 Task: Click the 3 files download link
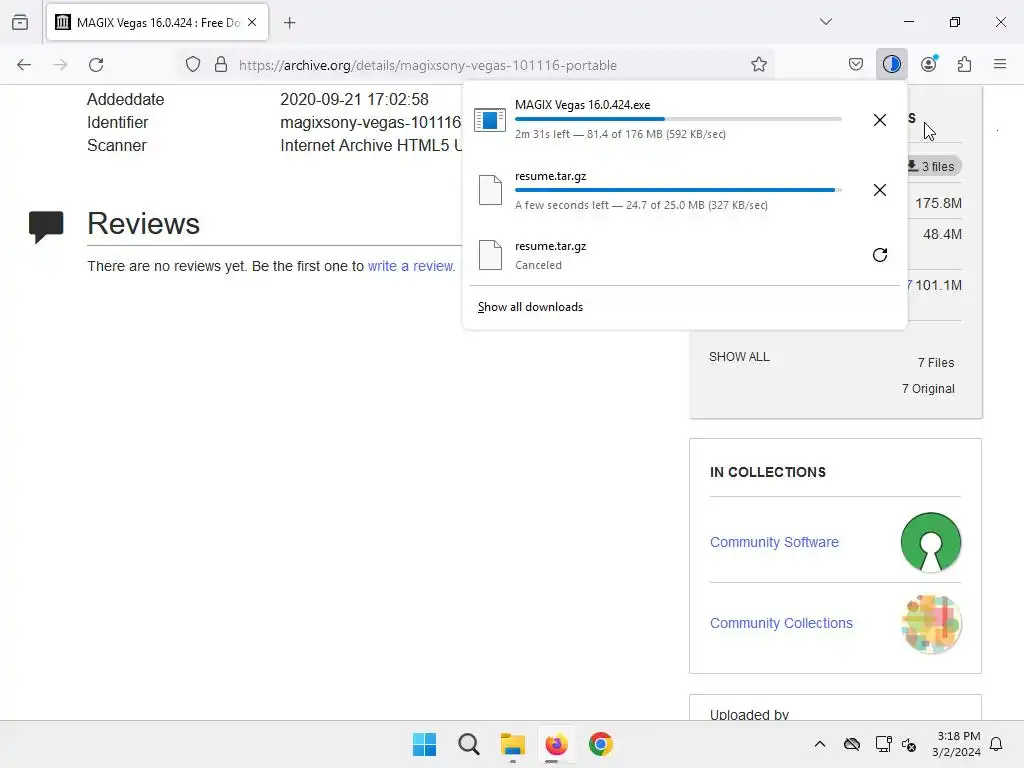[x=931, y=167]
